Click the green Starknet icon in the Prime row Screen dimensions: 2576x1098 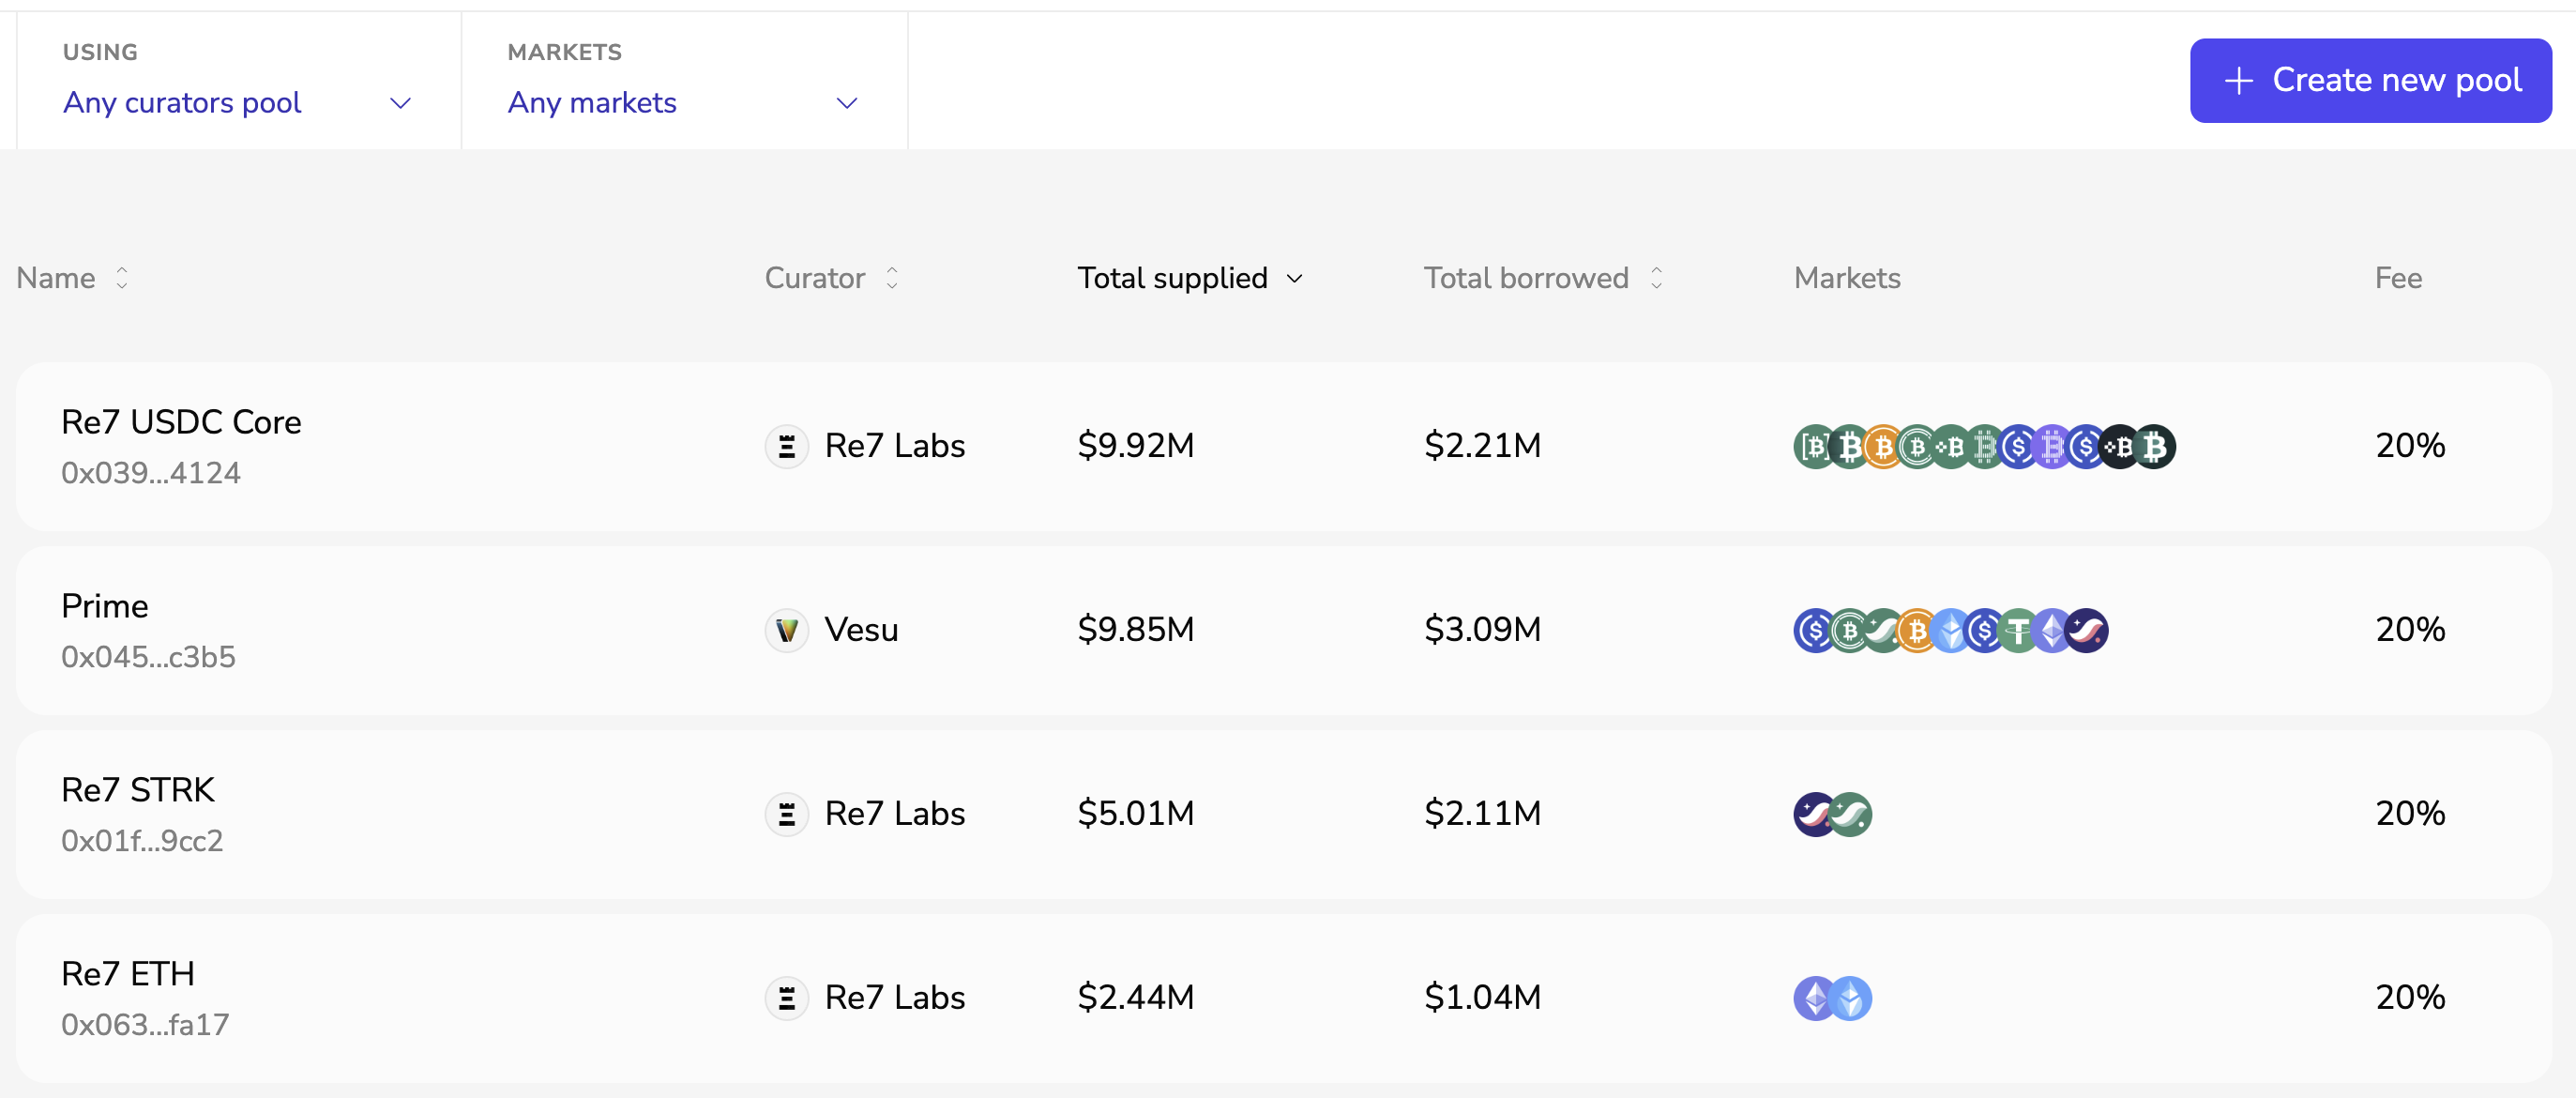(1884, 630)
